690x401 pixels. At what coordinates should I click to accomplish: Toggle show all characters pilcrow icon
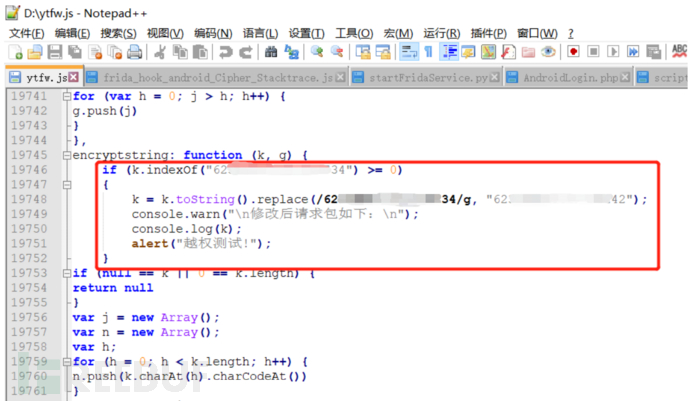click(428, 52)
